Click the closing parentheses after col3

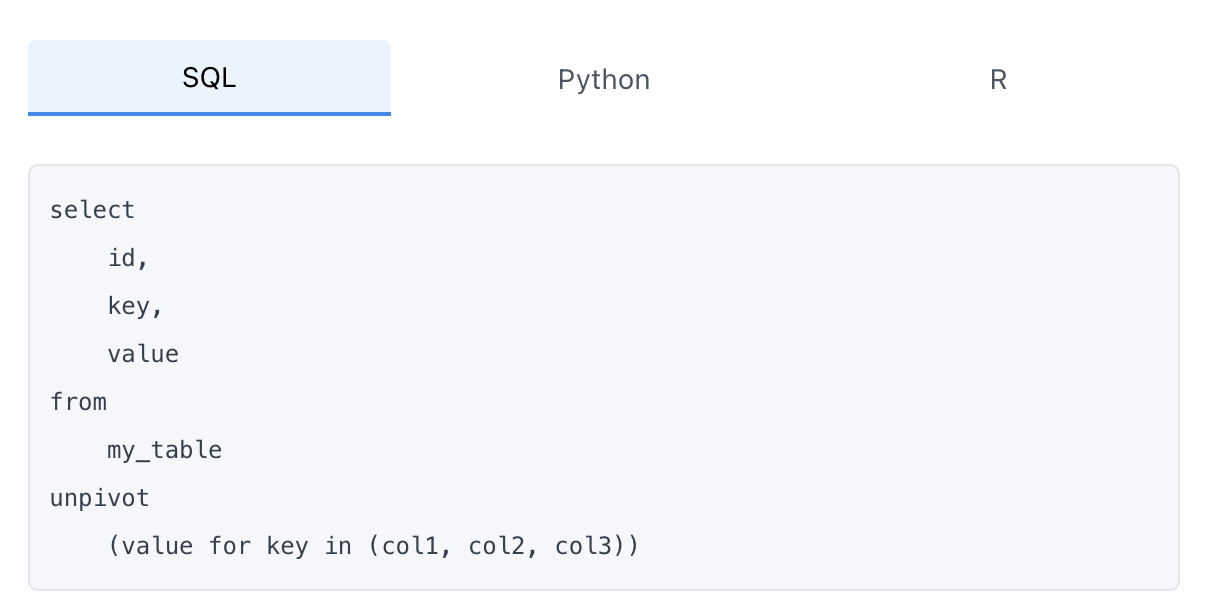point(625,546)
